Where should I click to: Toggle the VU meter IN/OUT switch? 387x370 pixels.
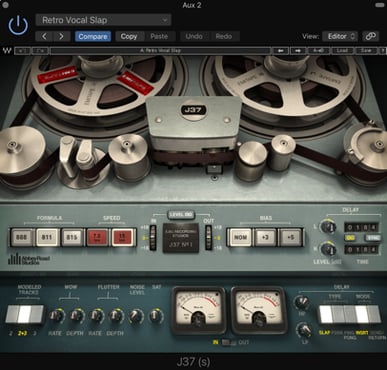[x=229, y=342]
